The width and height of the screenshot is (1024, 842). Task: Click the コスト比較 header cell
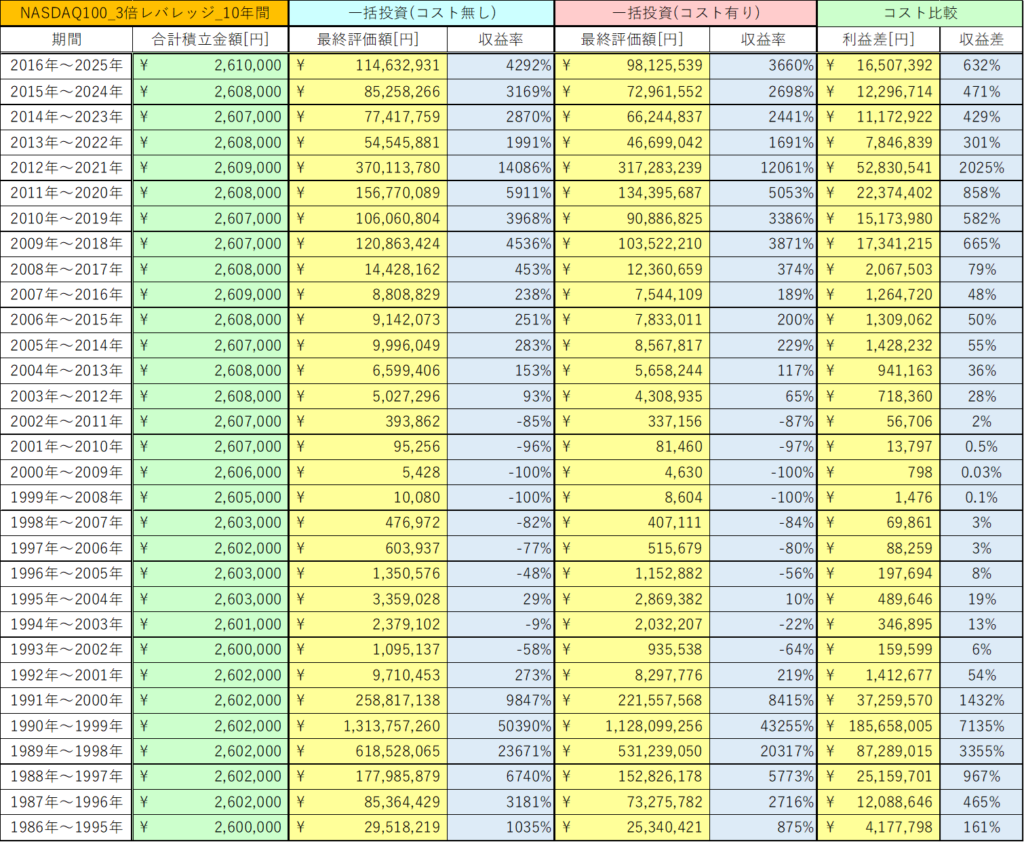click(920, 13)
